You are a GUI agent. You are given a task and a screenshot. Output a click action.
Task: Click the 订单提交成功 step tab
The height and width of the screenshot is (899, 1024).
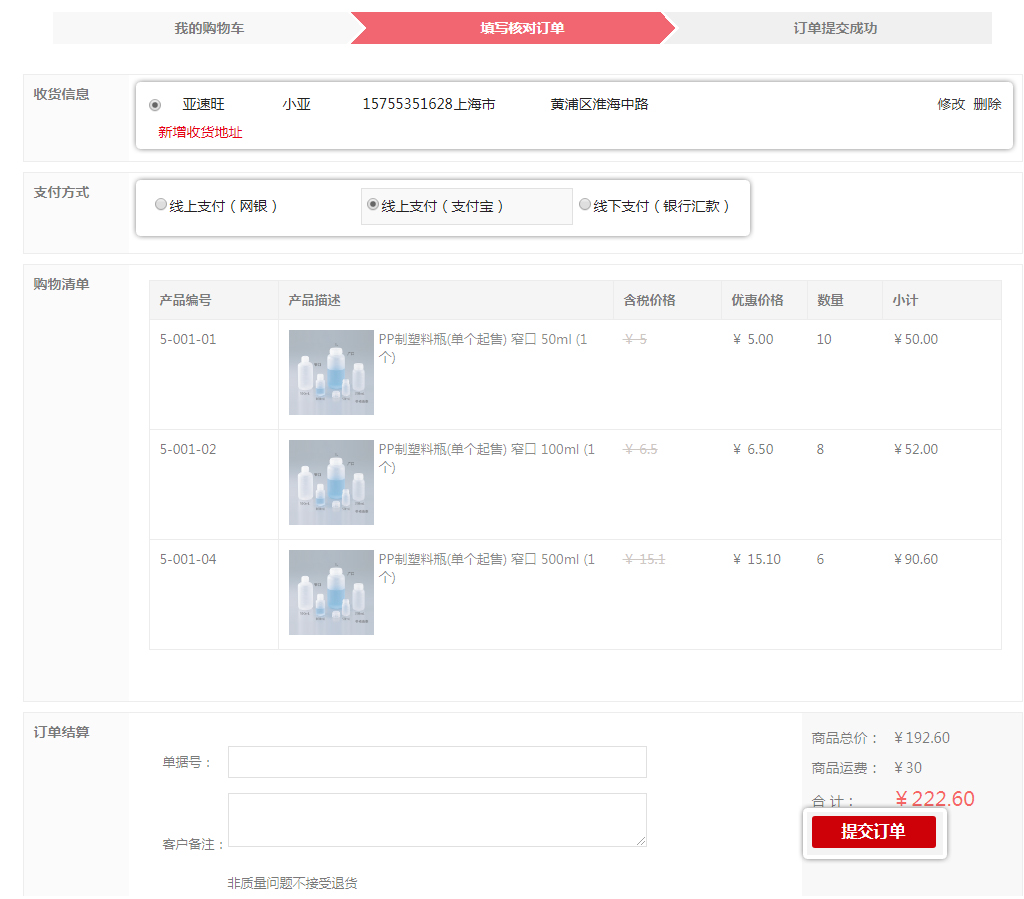(835, 28)
